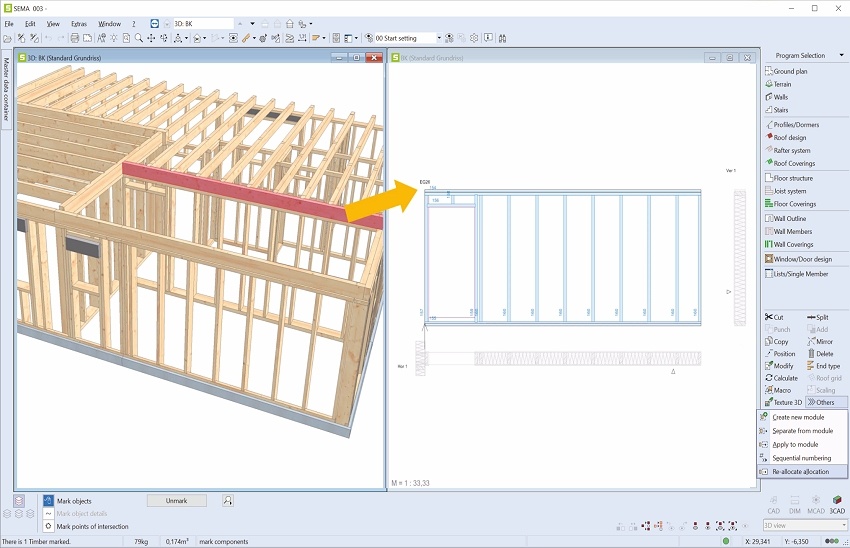Screen dimensions: 850x548
Task: Open the 3D: BK view dropdown
Action: click(252, 24)
